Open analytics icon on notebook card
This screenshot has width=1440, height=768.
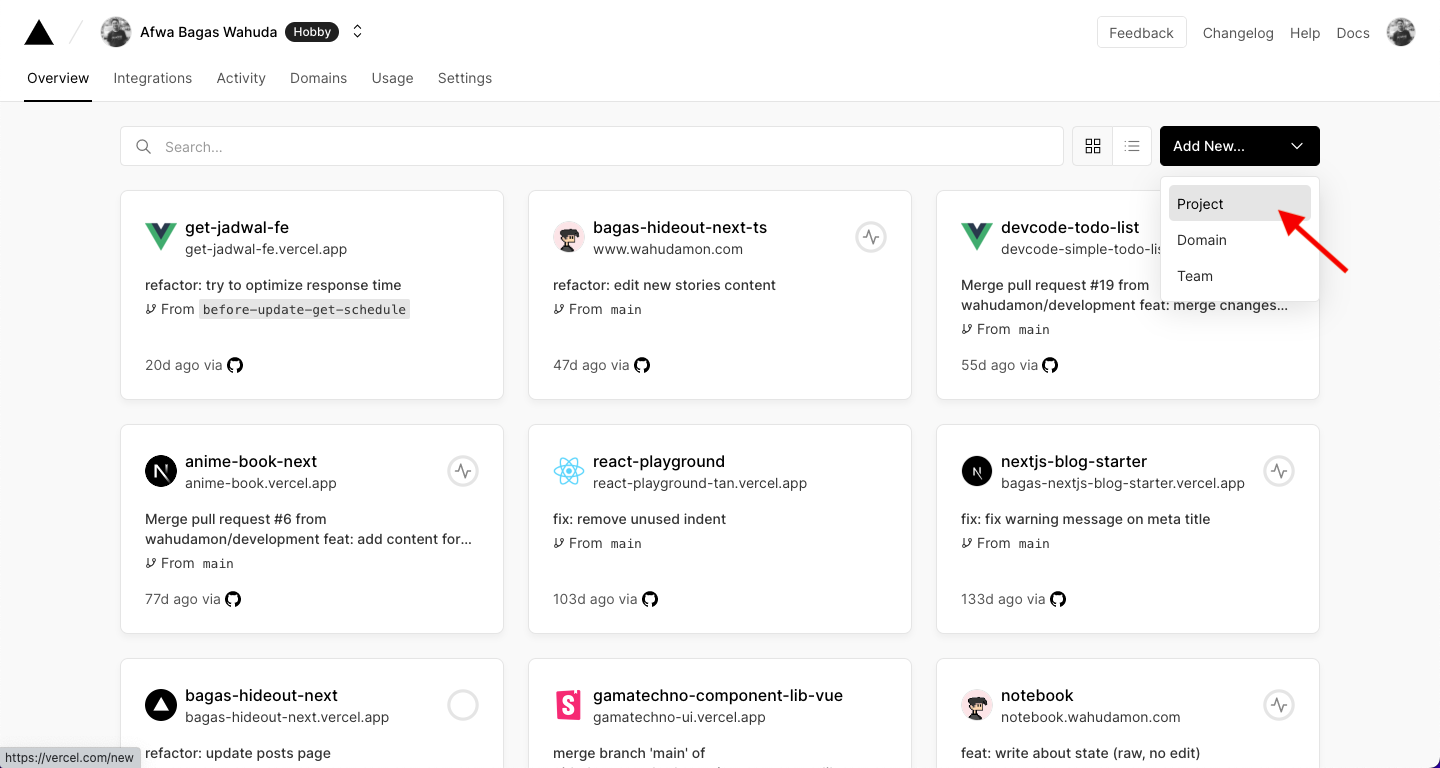(x=1279, y=705)
